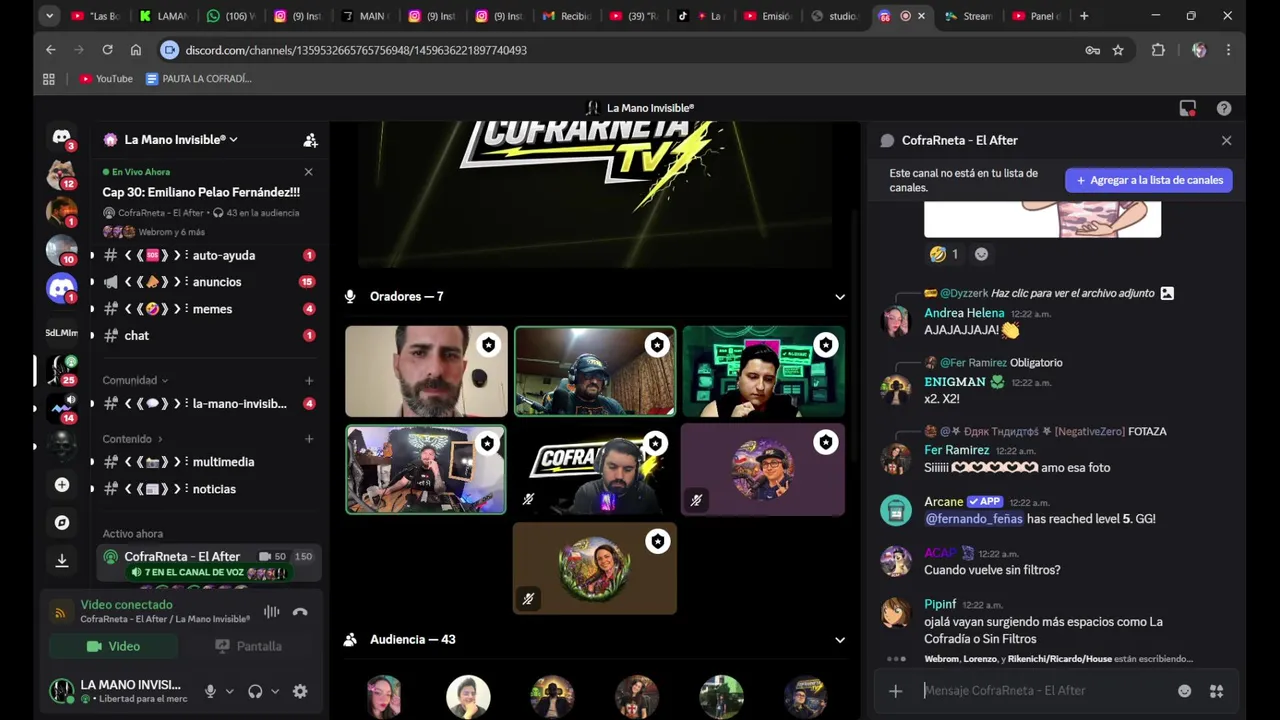Click the download apps icon in server bar
This screenshot has height=720, width=1280.
tap(62, 561)
